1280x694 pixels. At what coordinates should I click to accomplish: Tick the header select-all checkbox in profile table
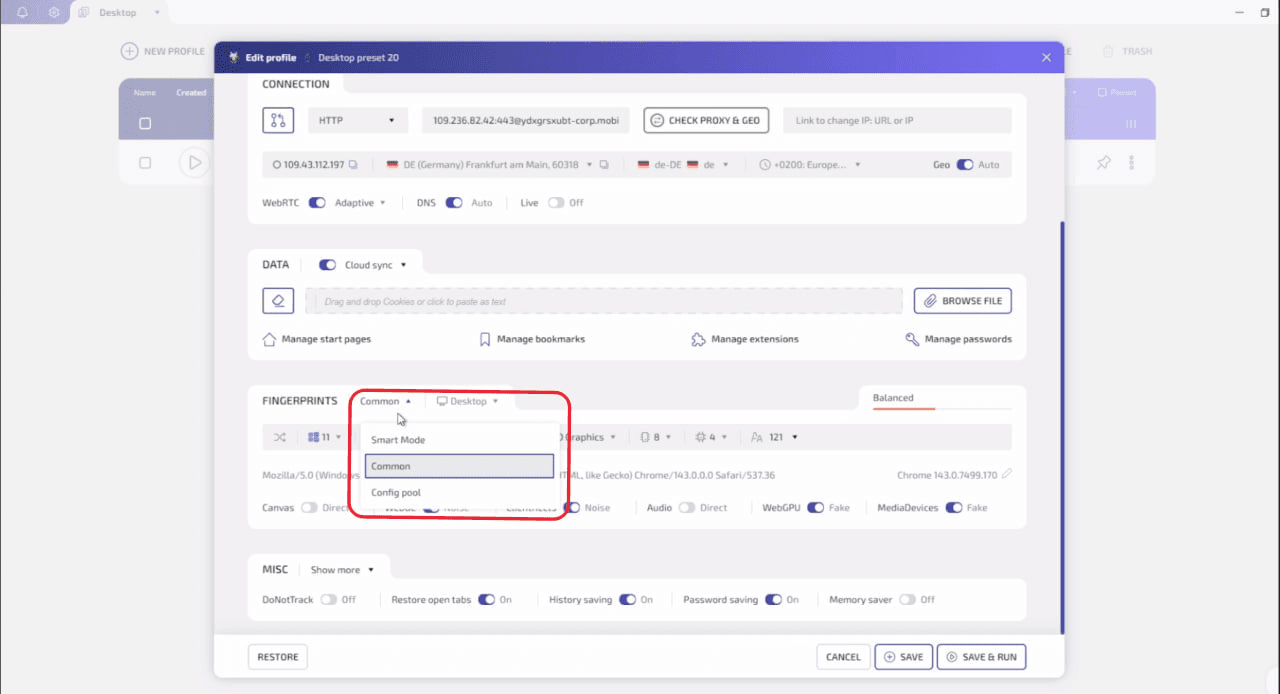click(145, 124)
